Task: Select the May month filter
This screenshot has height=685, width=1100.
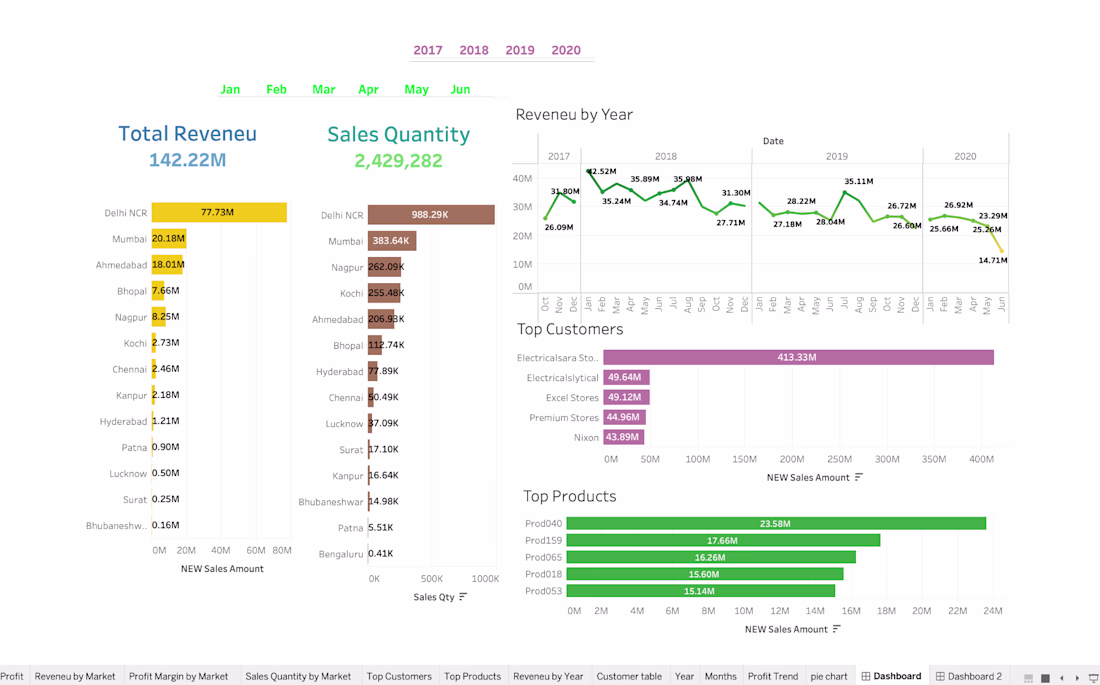Action: click(x=416, y=89)
